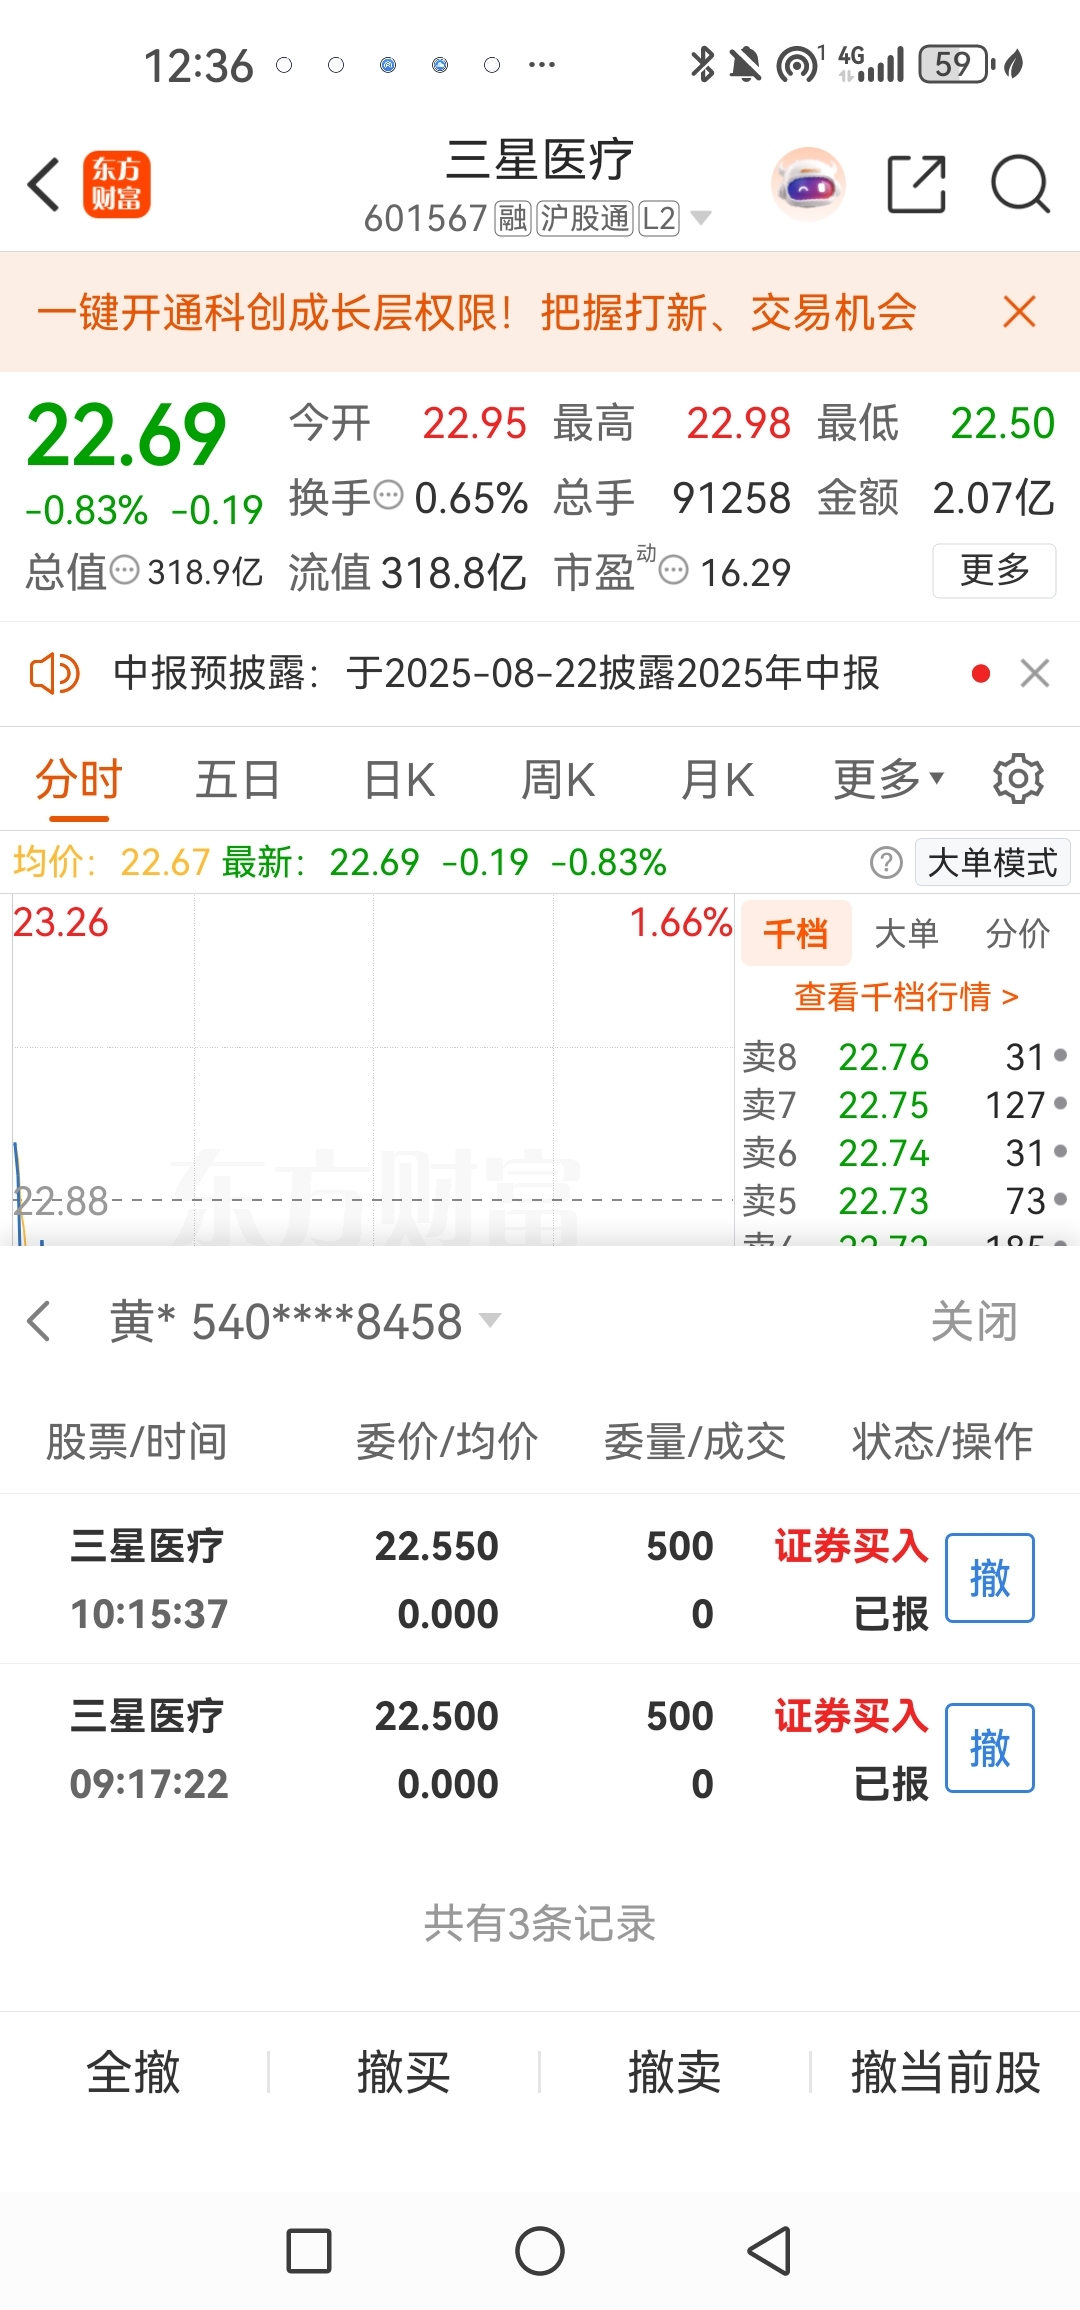Tap the battery indicator in status bar

[955, 65]
